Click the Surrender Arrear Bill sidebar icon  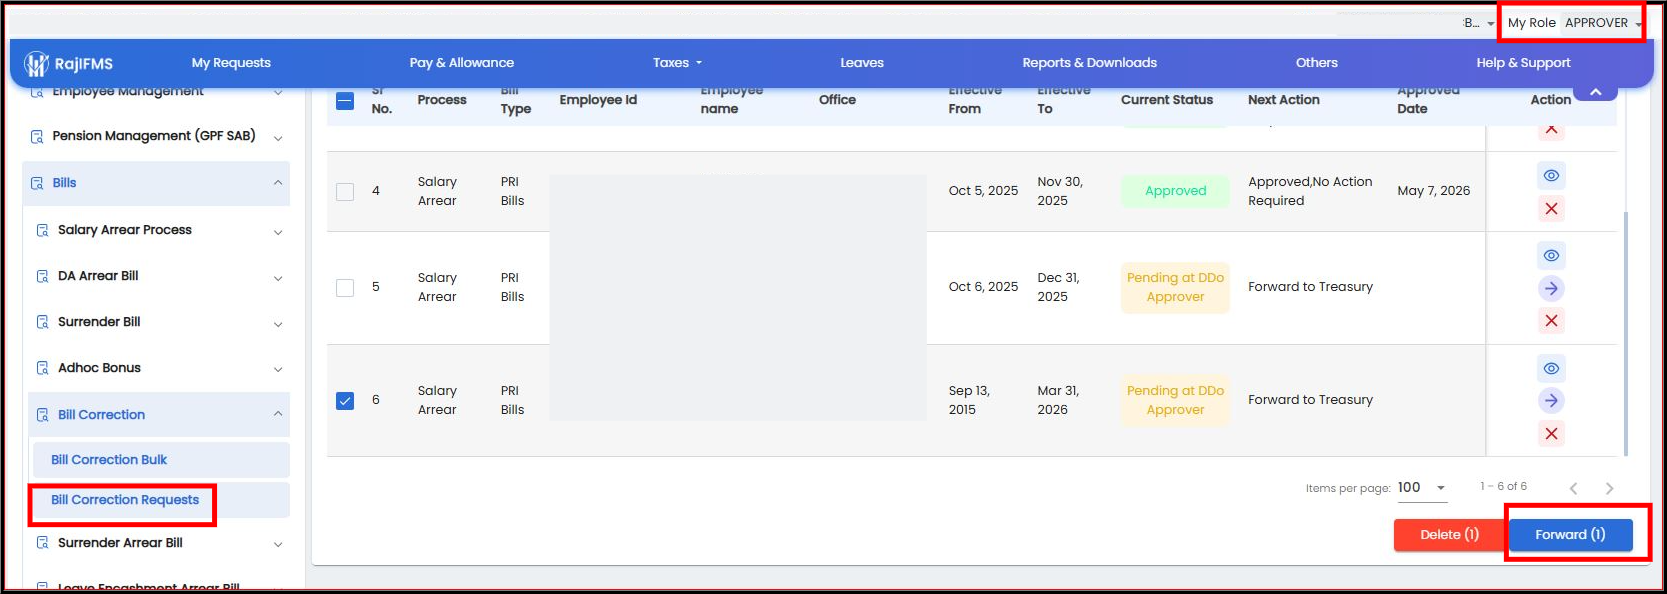[42, 543]
